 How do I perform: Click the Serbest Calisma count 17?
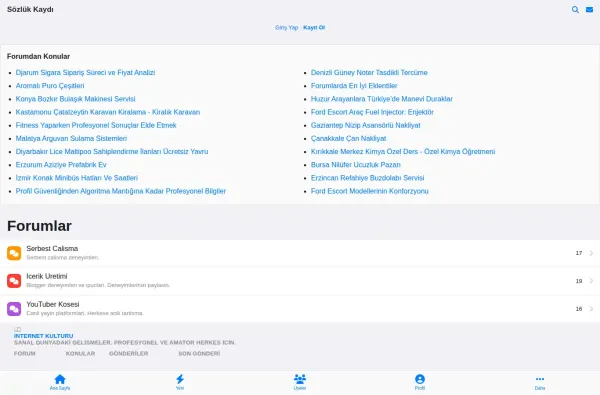pos(579,253)
